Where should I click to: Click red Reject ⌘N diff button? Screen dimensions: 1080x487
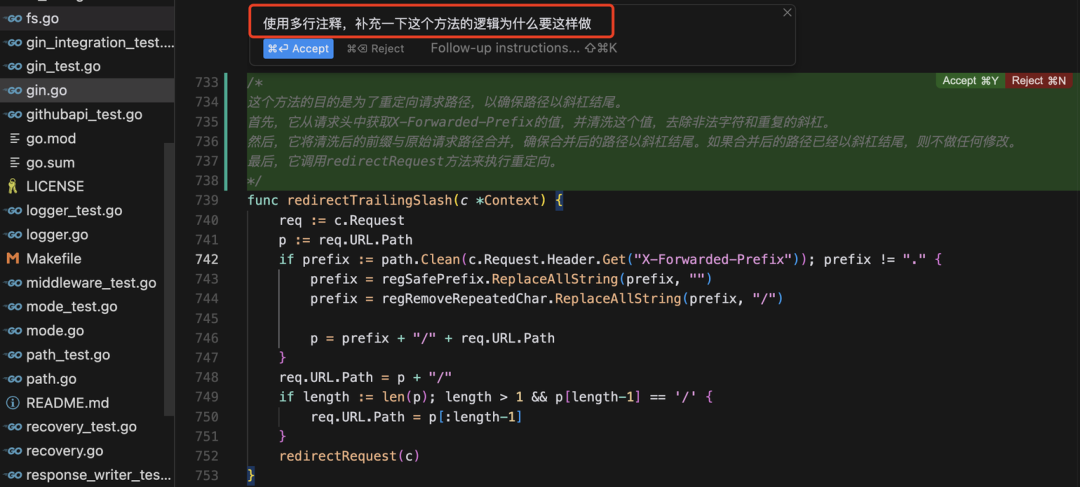(1038, 81)
